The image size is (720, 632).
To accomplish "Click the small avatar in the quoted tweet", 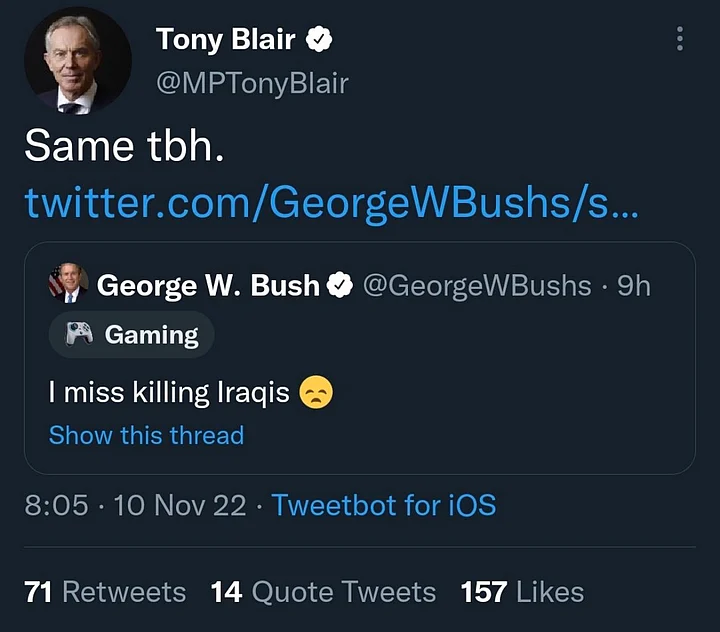I will coord(69,284).
